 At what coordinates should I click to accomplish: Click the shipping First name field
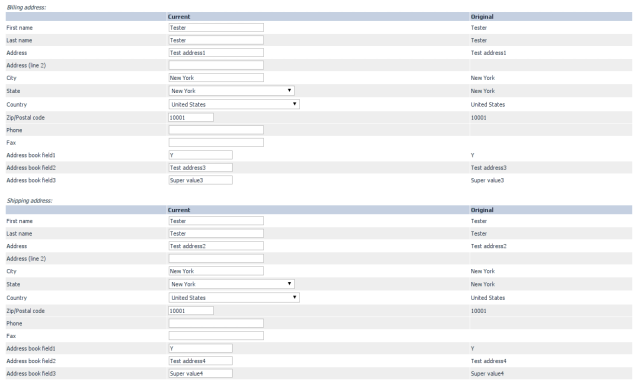point(216,221)
